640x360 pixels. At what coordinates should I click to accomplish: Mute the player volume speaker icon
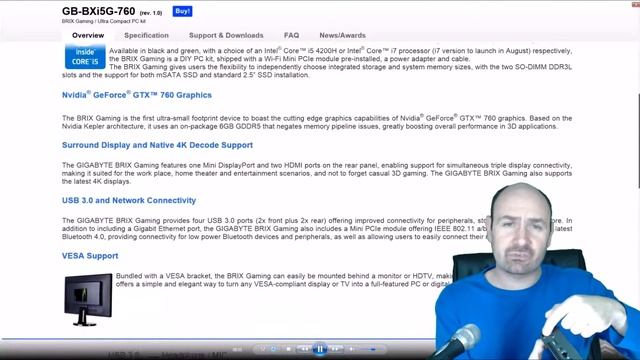click(351, 349)
